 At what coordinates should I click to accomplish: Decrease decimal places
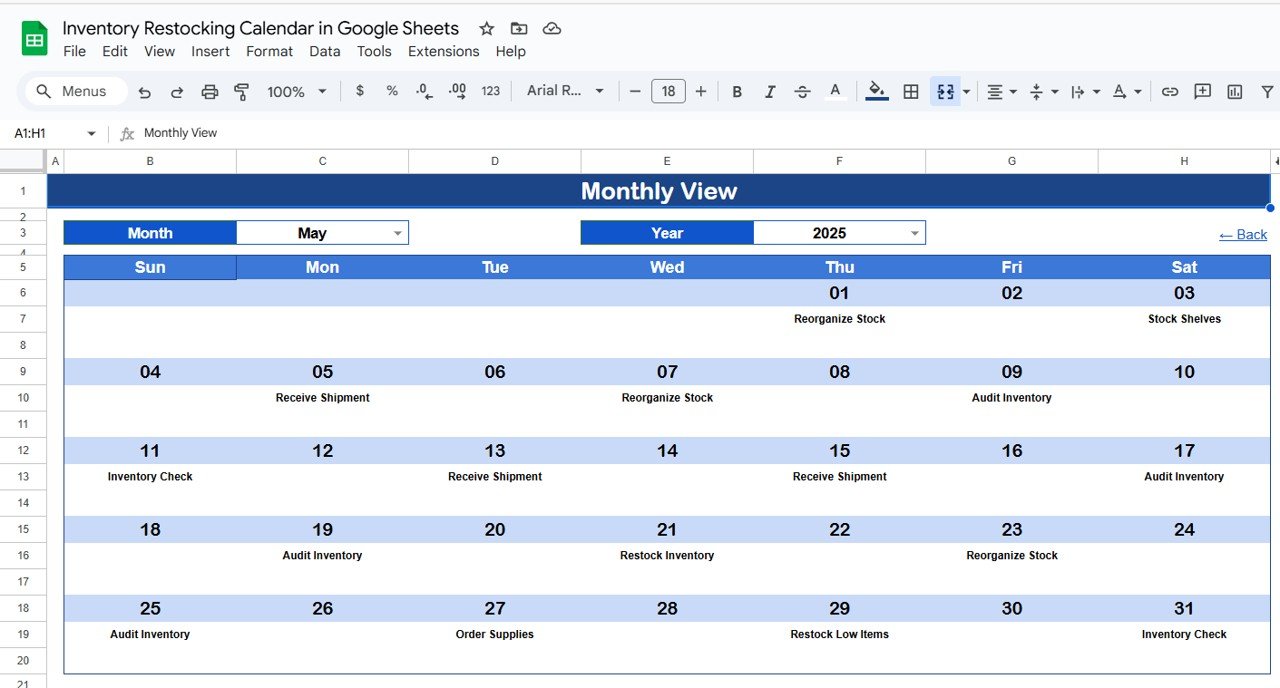pyautogui.click(x=424, y=91)
